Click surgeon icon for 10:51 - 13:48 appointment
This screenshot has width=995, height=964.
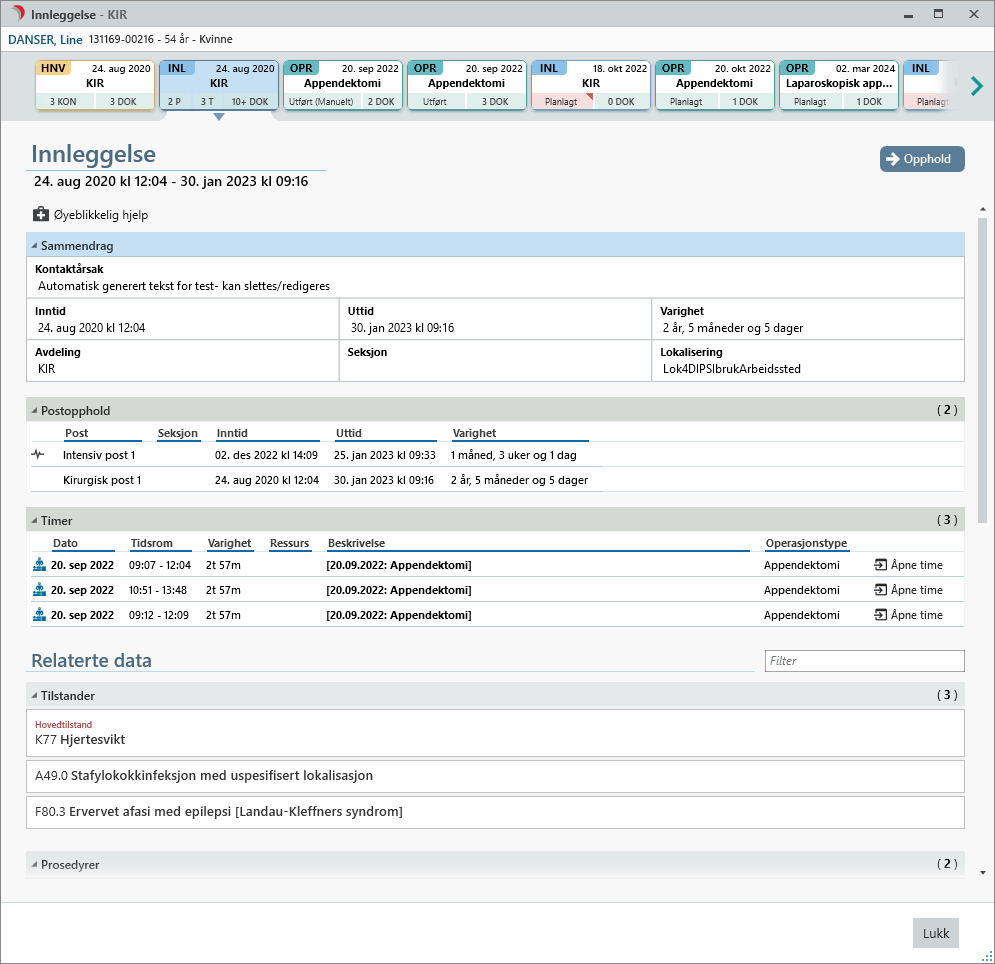coord(40,590)
